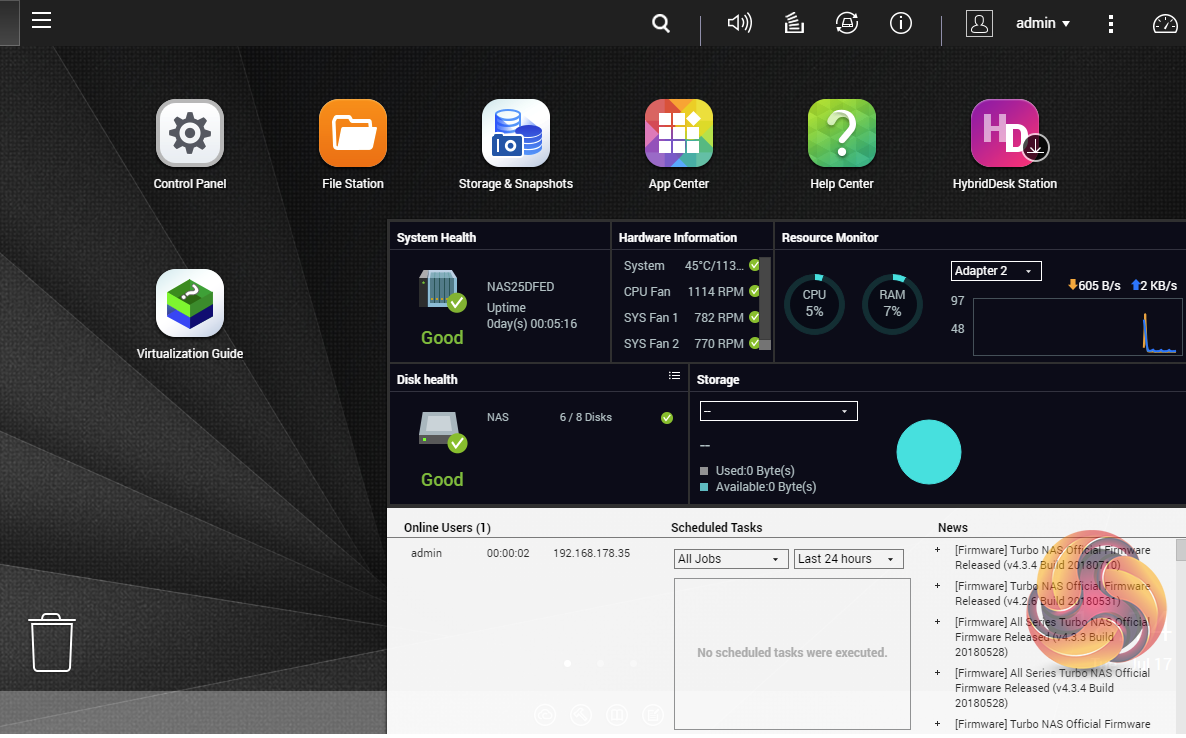Click the Disk health panel title
This screenshot has height=738, width=1186.
click(427, 380)
